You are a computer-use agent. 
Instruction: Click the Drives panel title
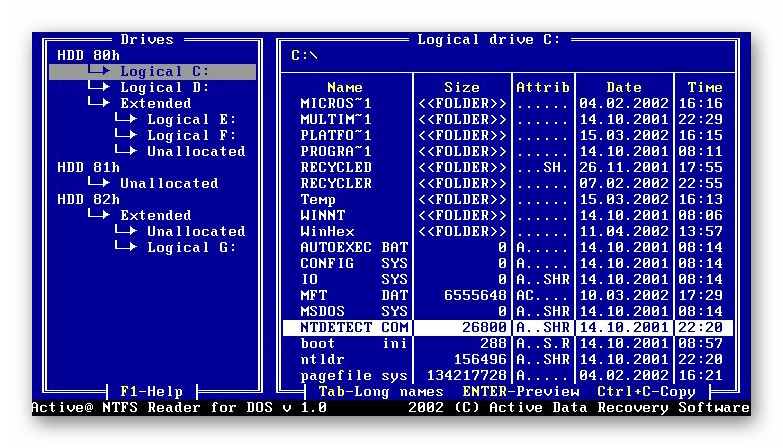[147, 39]
